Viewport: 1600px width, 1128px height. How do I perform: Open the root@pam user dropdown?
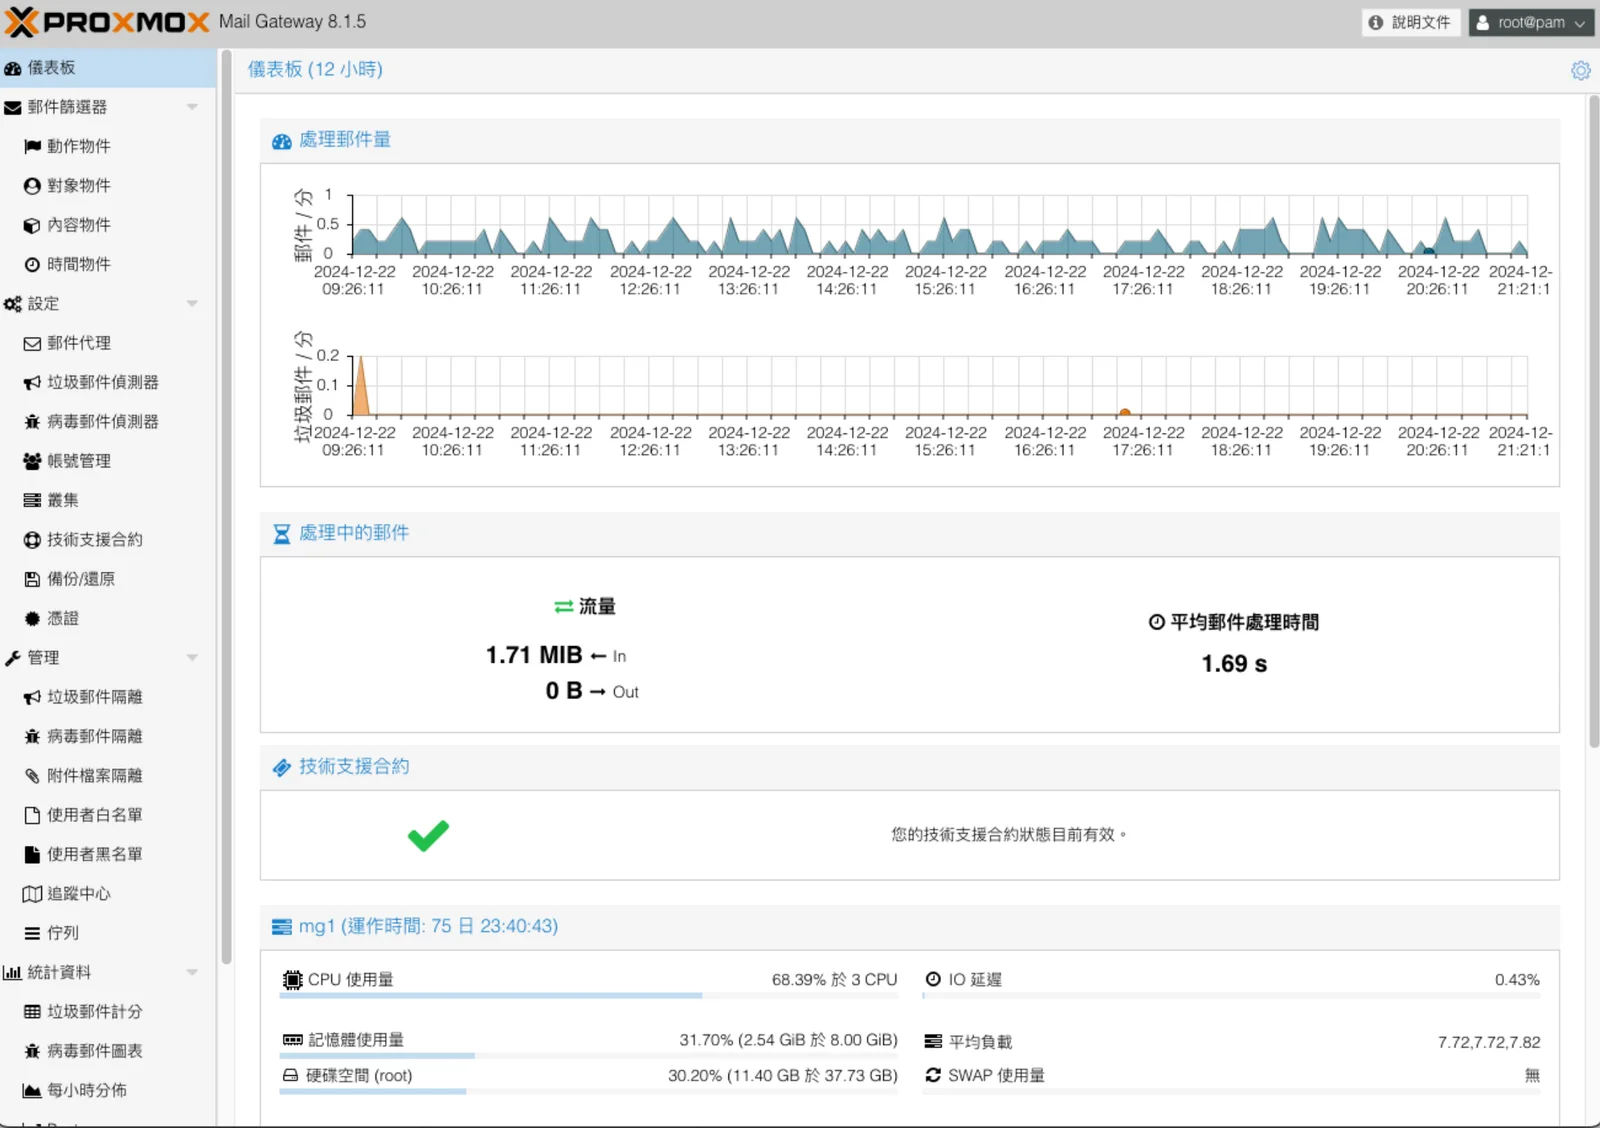pos(1530,22)
